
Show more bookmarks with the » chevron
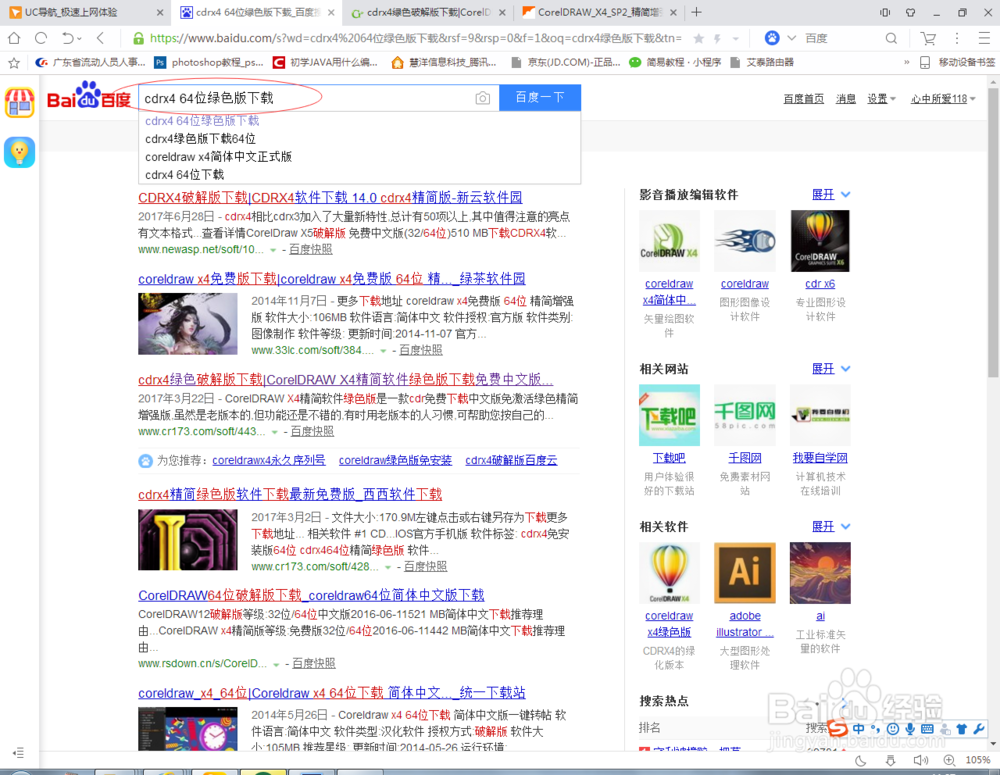906,63
